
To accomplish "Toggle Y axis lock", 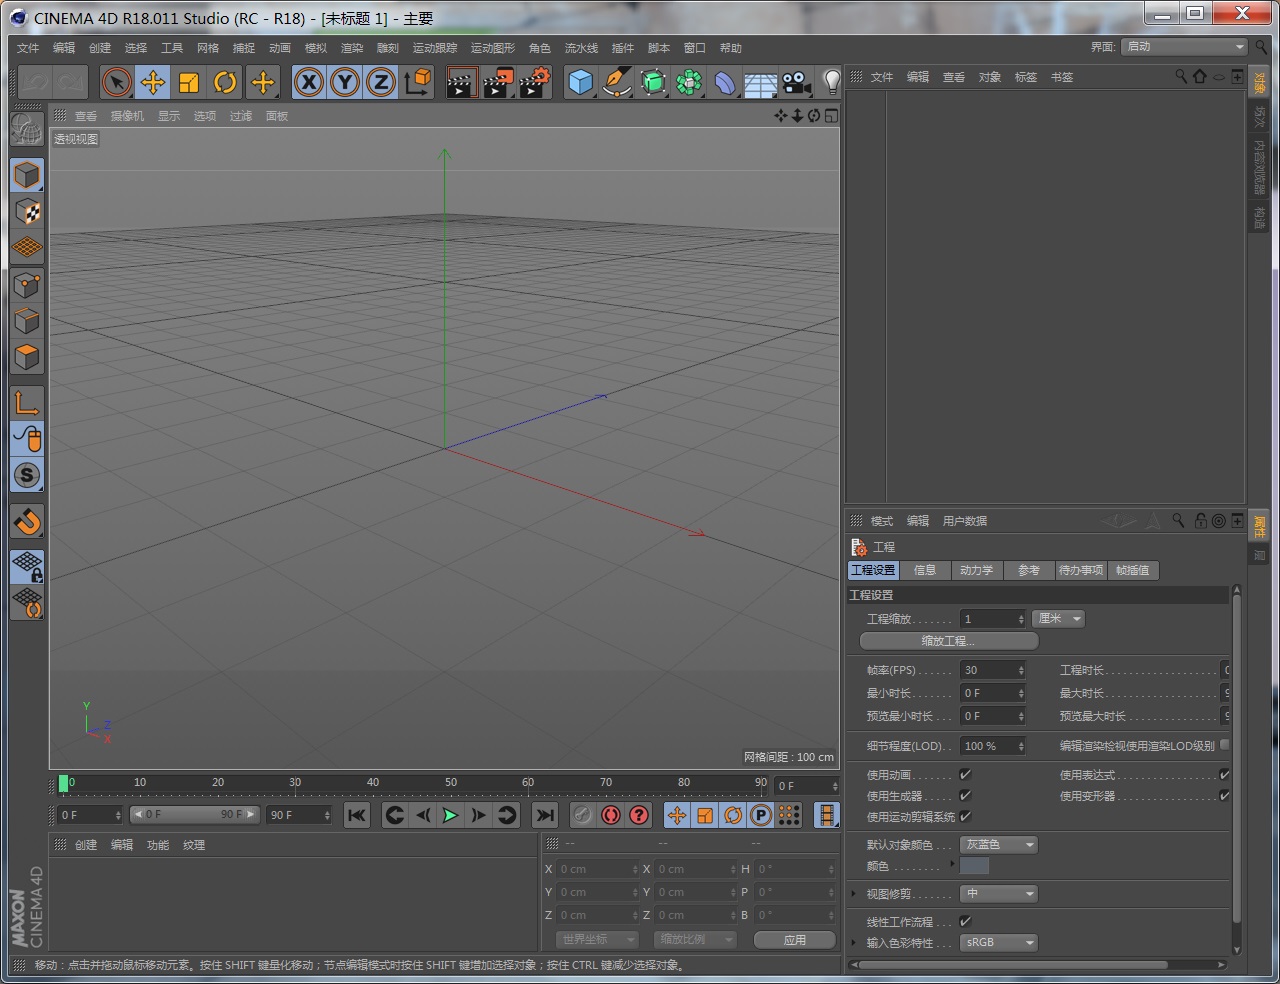I will point(345,82).
